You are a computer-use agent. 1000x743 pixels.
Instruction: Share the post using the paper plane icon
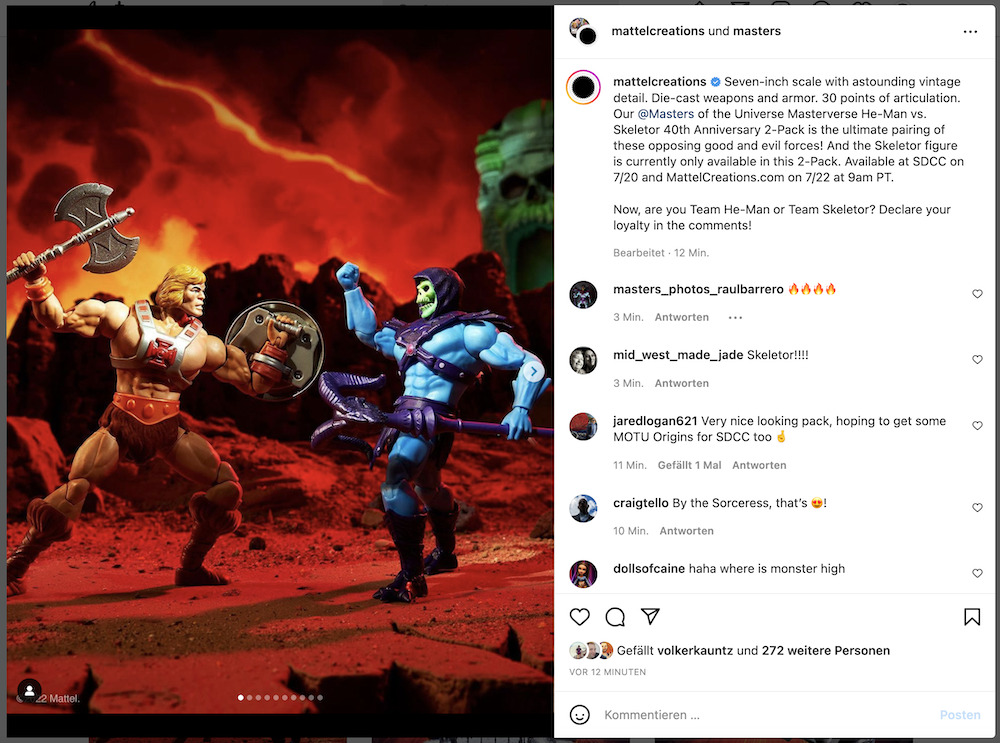(650, 616)
